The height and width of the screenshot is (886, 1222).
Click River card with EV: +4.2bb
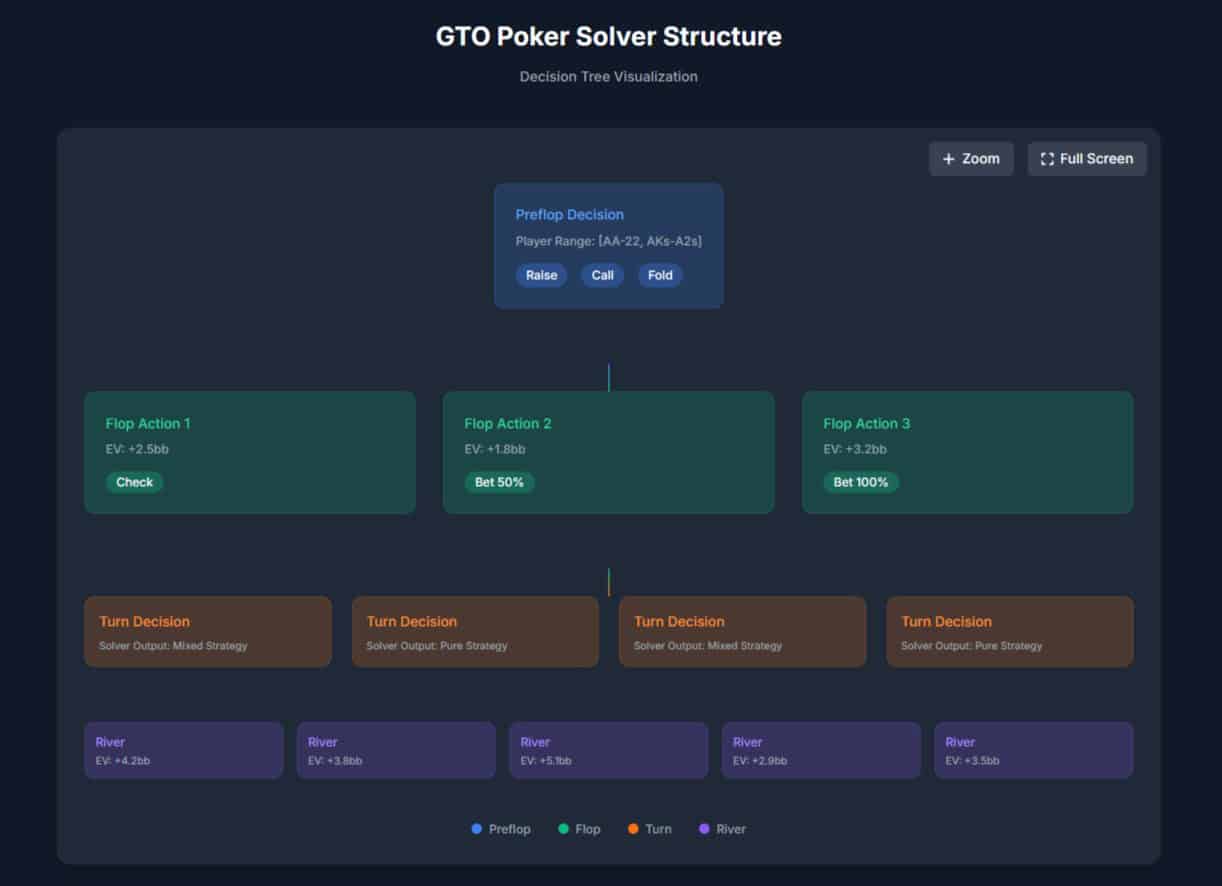(x=184, y=750)
